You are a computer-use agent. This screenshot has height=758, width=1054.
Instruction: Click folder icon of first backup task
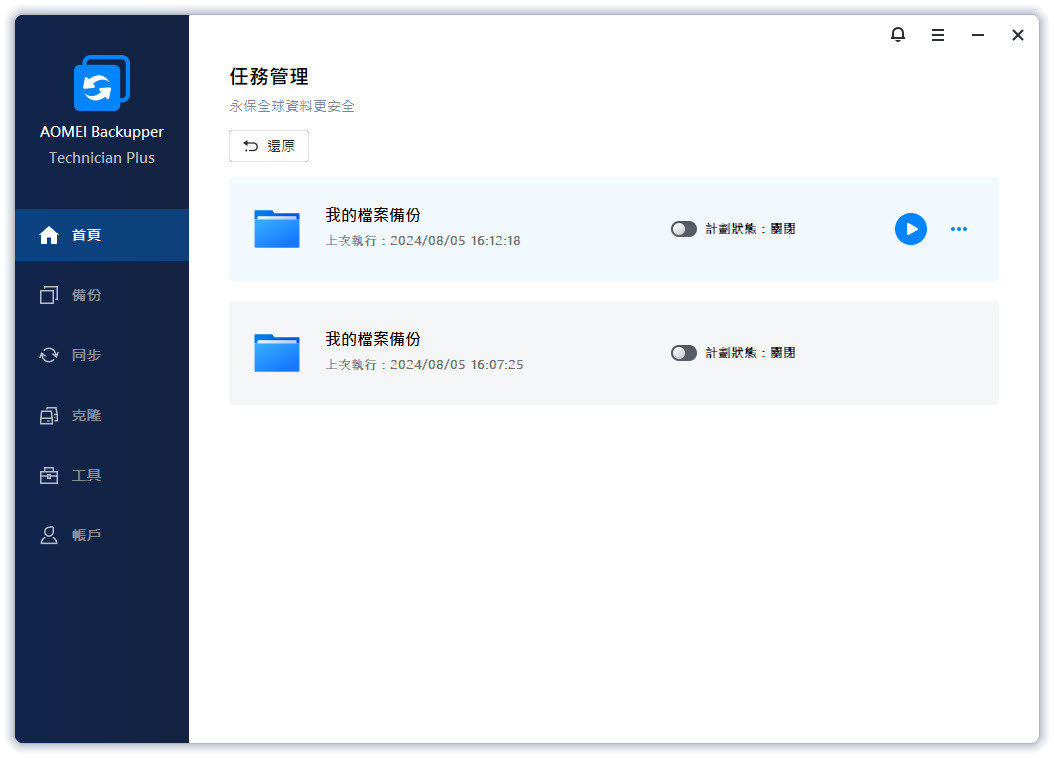click(277, 229)
